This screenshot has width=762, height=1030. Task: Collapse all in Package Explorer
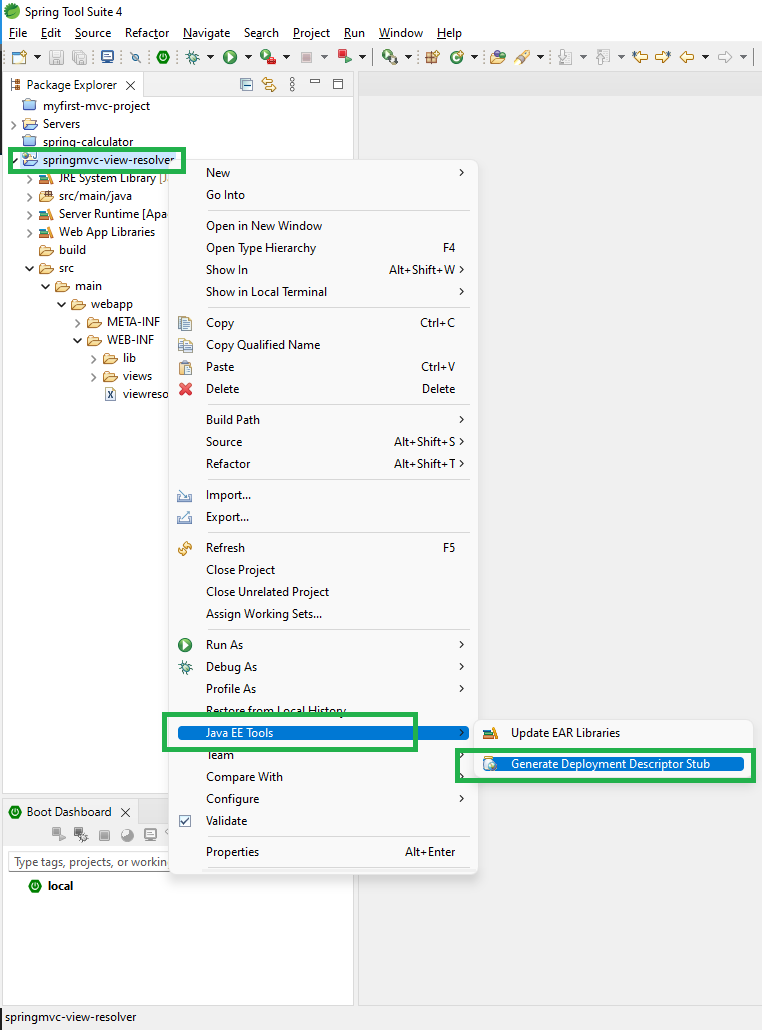pos(246,84)
